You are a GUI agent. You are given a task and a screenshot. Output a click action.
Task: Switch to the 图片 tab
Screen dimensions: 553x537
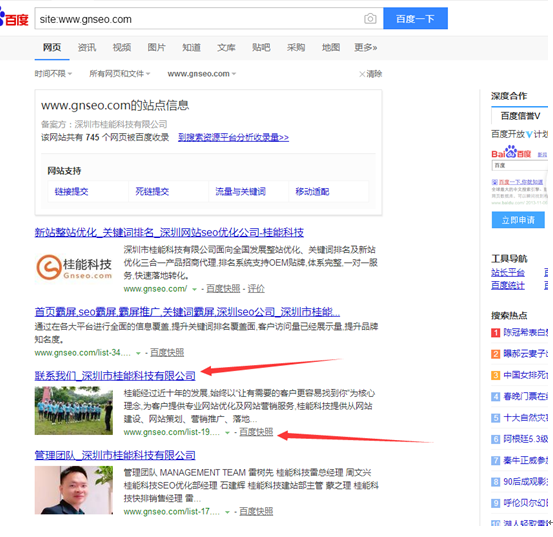[157, 47]
